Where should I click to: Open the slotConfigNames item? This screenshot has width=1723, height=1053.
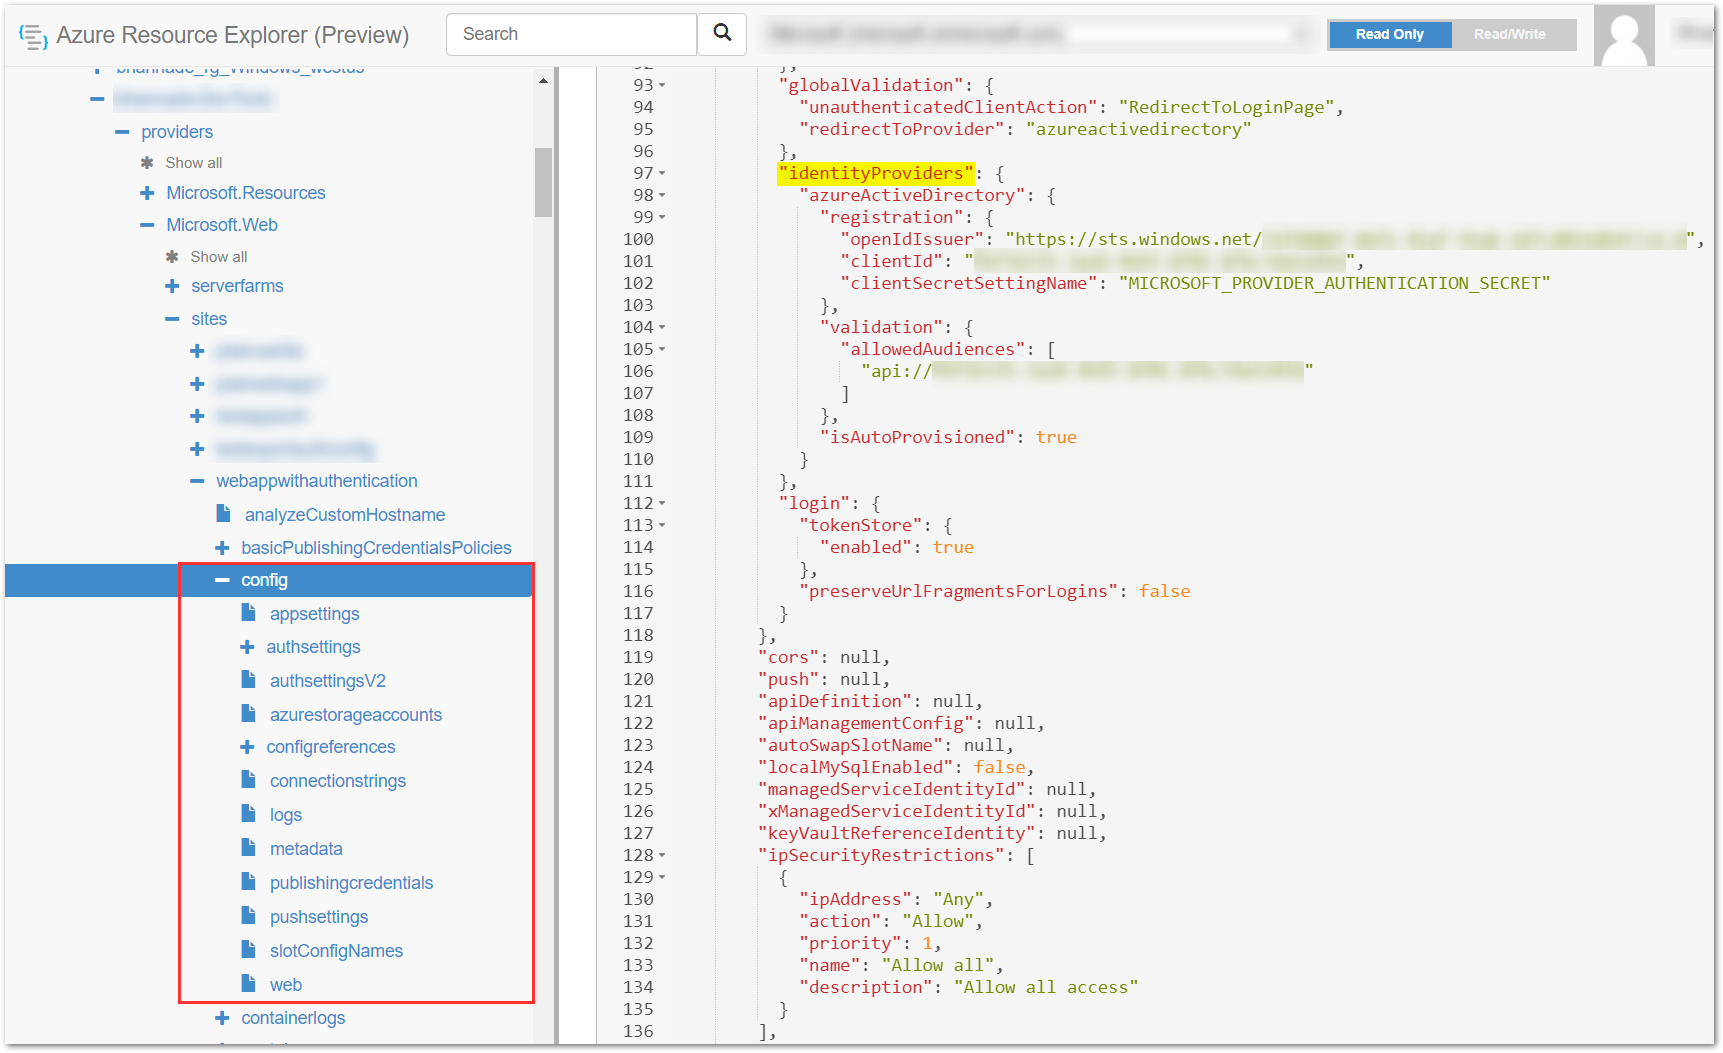coord(336,951)
